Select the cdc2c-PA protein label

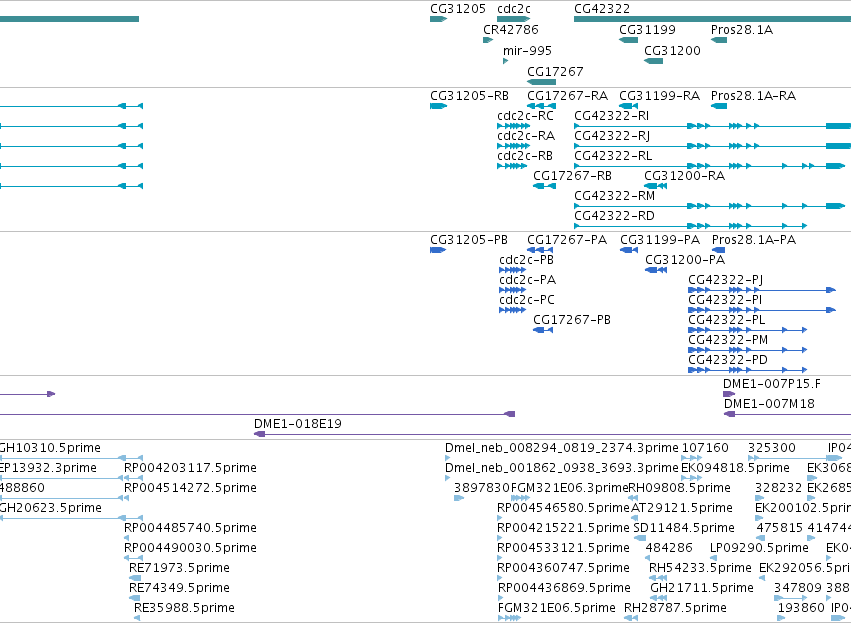coord(528,280)
